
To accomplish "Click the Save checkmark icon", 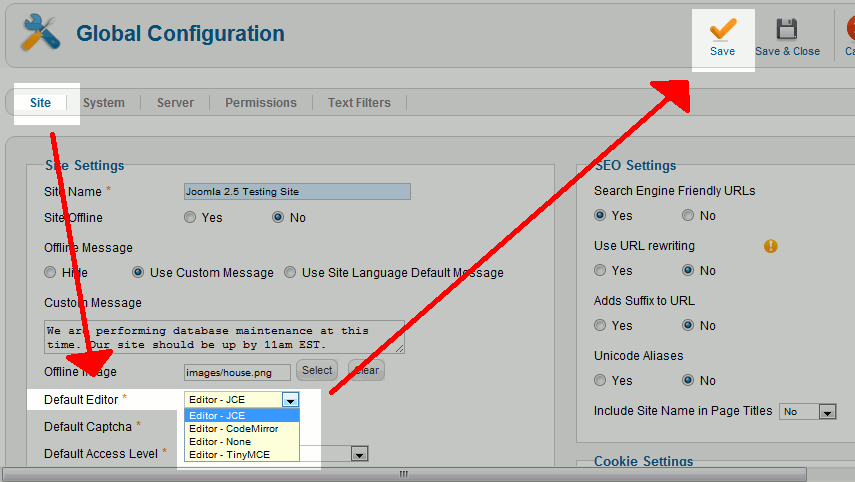I will coord(722,29).
